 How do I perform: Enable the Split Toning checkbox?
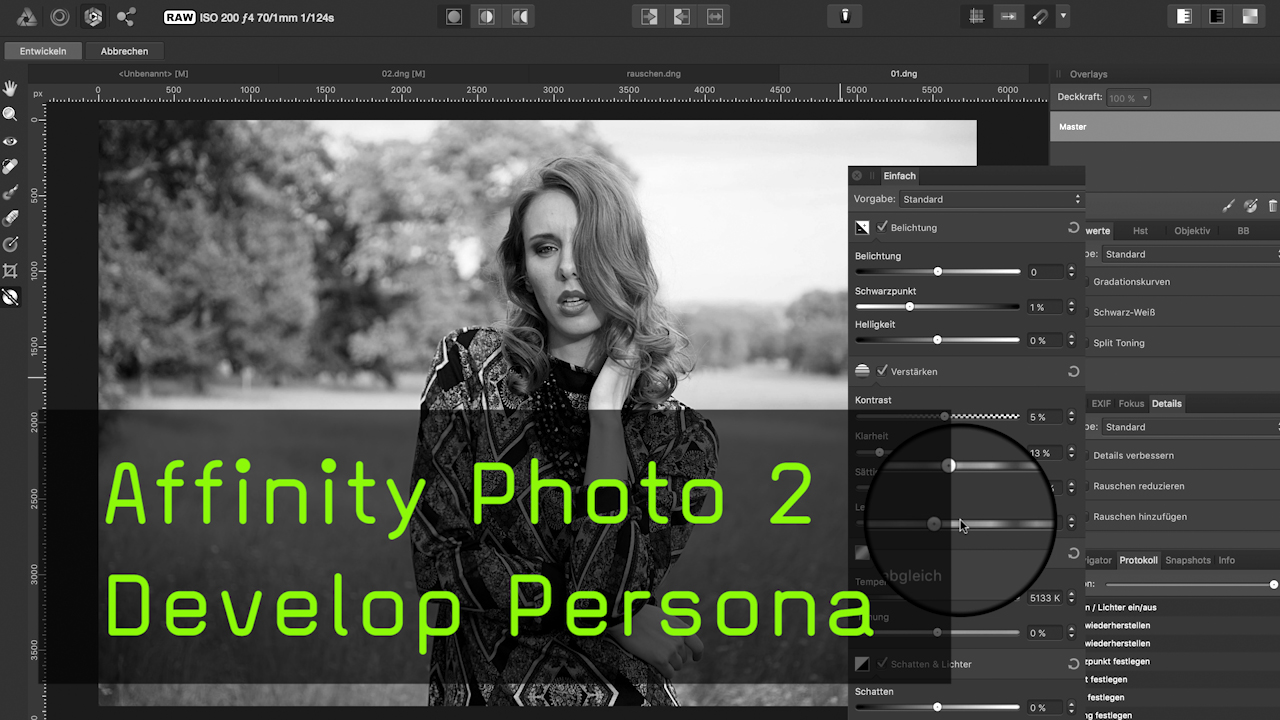pyautogui.click(x=1087, y=343)
